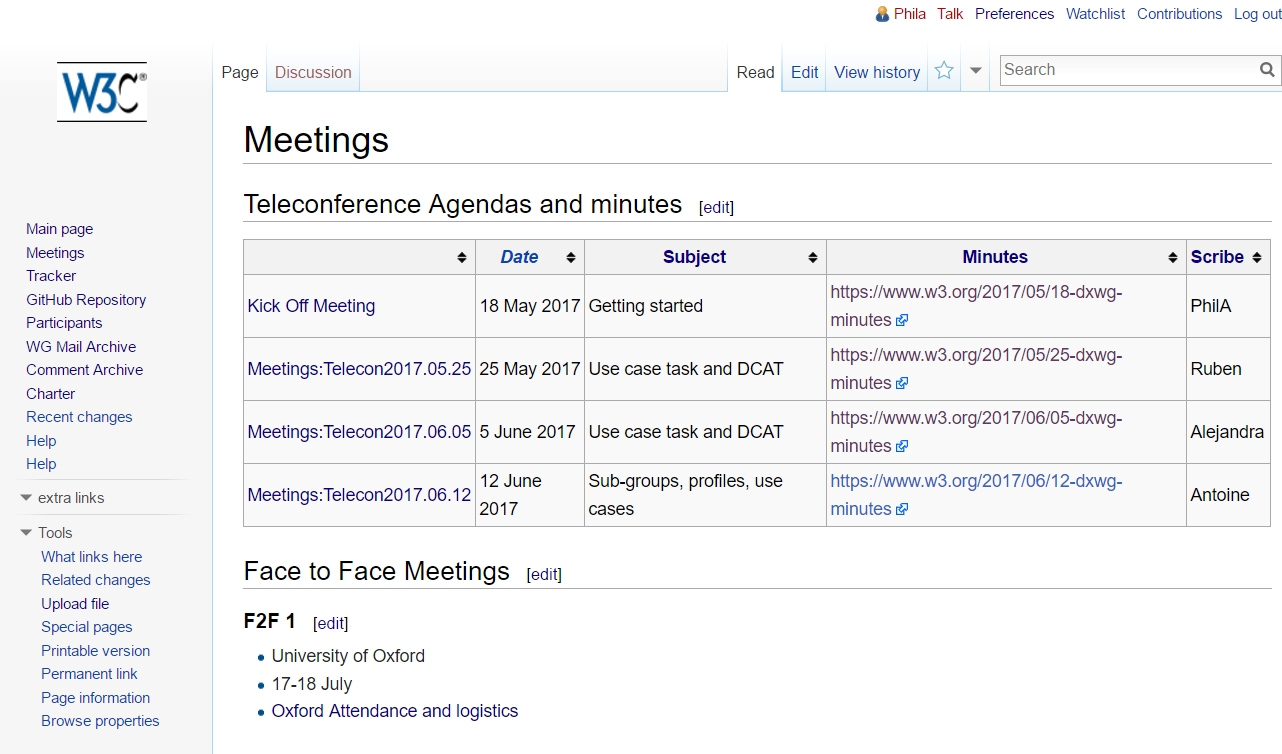
Task: Open the More actions dropdown arrow
Action: pyautogui.click(x=976, y=71)
